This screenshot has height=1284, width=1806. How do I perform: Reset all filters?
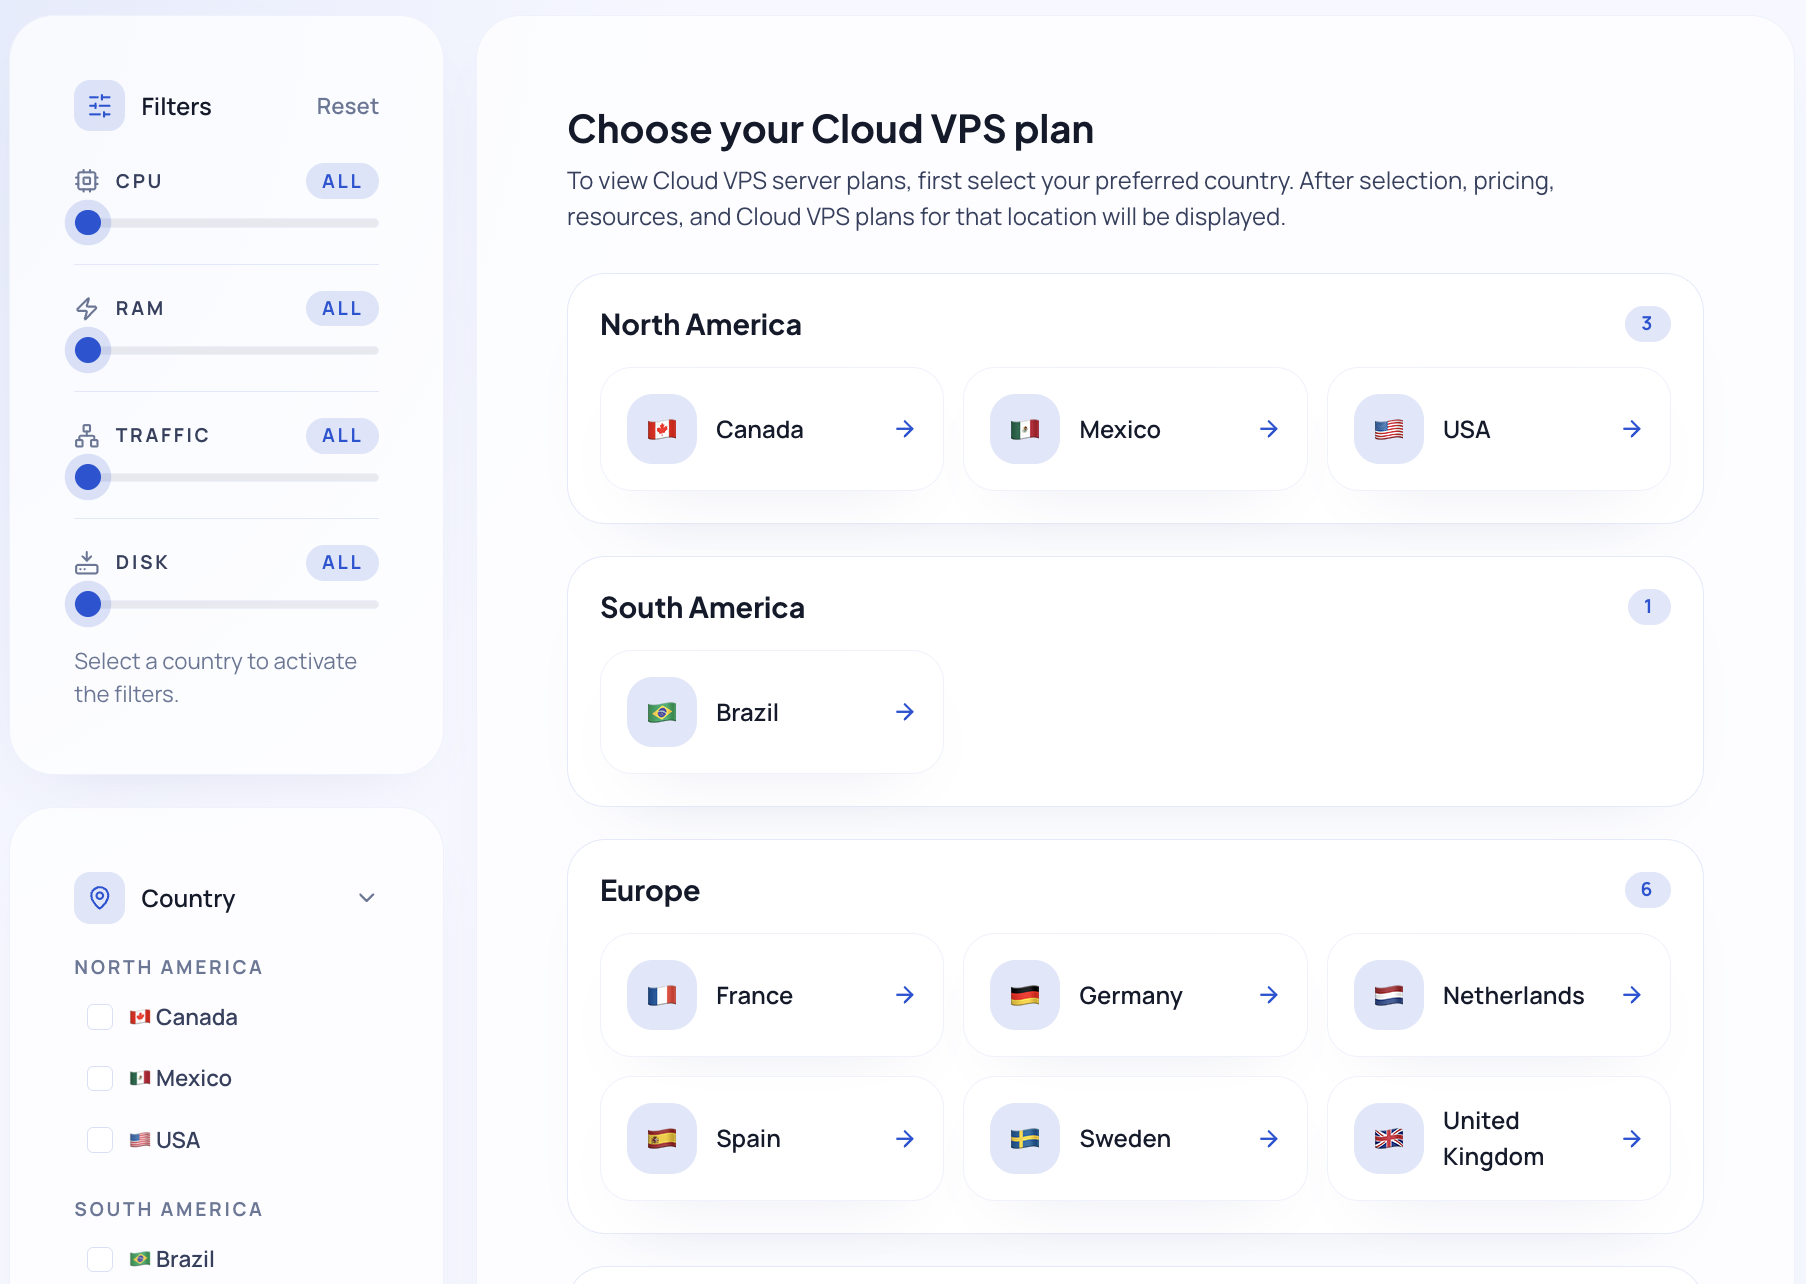(347, 106)
